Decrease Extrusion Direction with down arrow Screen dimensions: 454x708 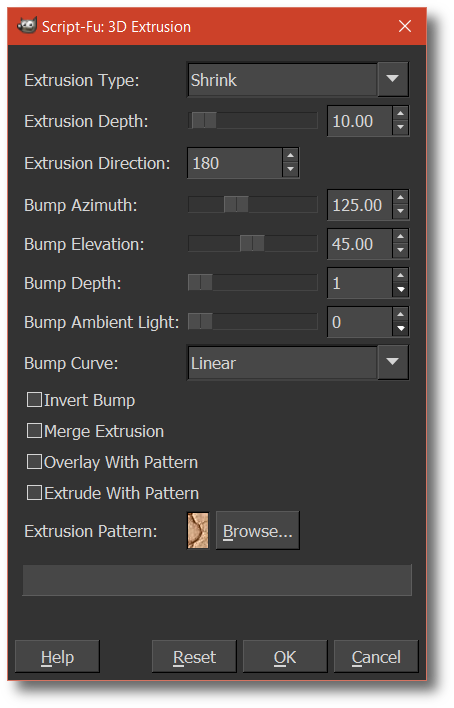(290, 170)
